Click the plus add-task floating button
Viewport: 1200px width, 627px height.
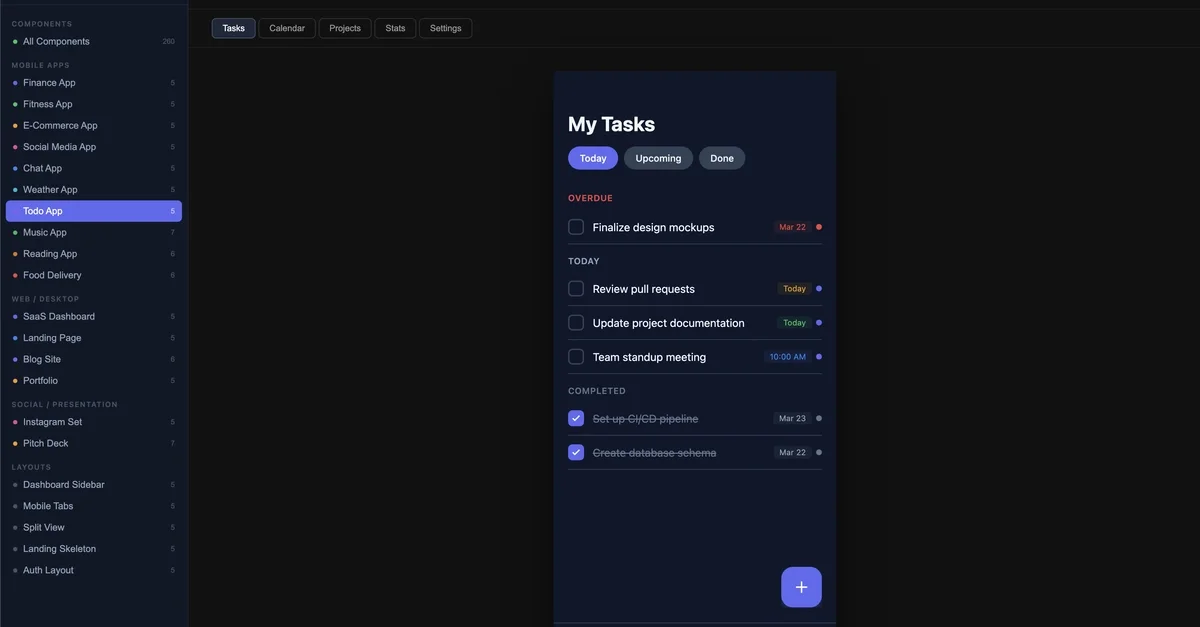(x=801, y=587)
